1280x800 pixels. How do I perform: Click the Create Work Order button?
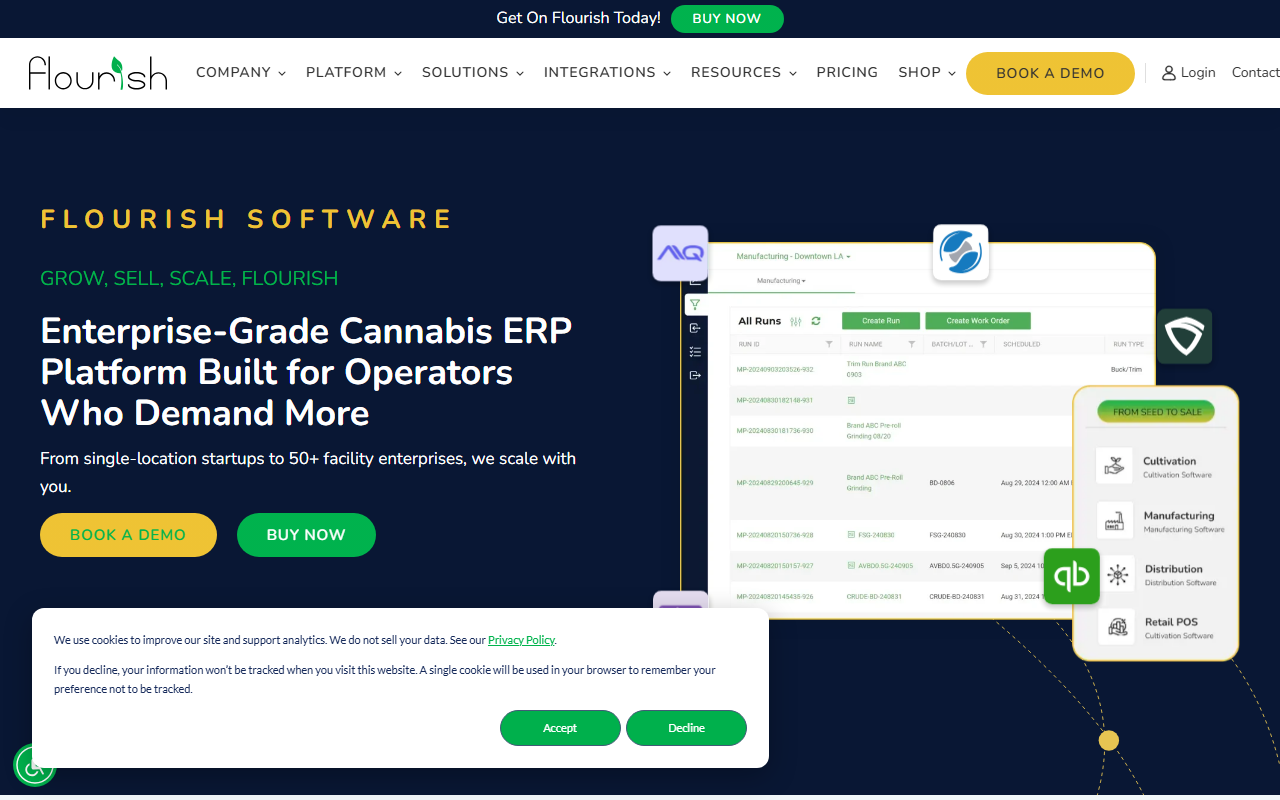(x=978, y=321)
